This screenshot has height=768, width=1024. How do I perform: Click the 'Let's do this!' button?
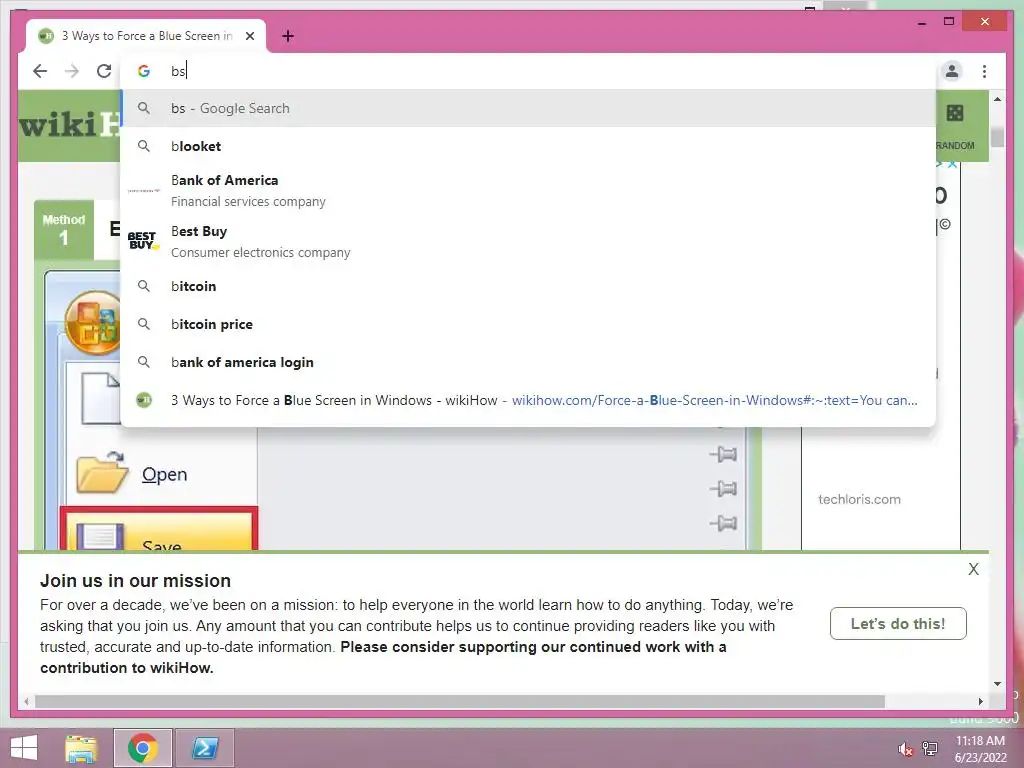(898, 624)
